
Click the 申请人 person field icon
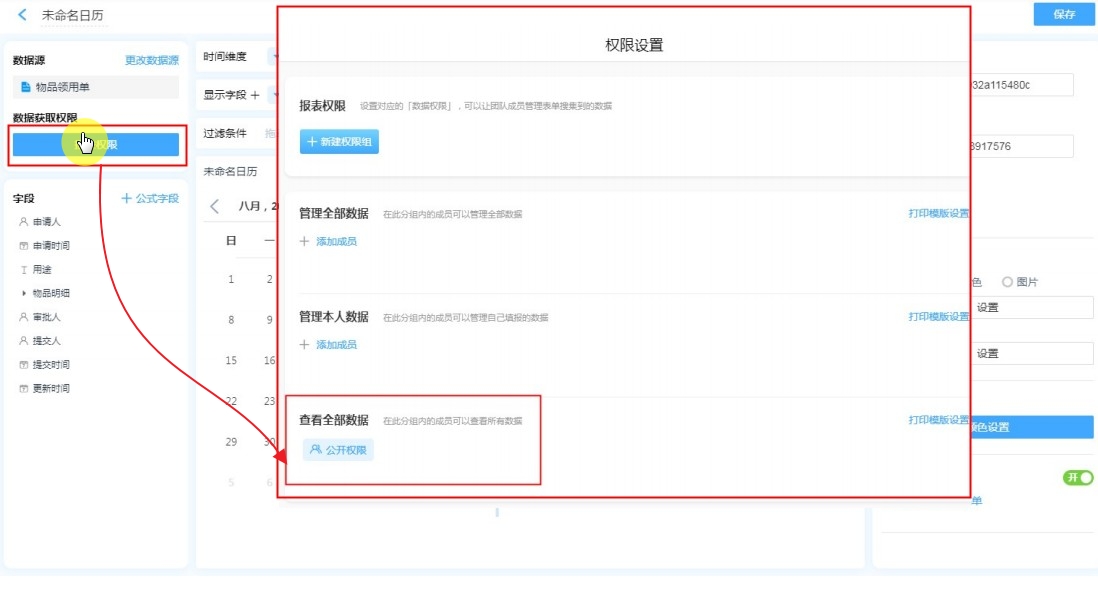click(x=23, y=222)
